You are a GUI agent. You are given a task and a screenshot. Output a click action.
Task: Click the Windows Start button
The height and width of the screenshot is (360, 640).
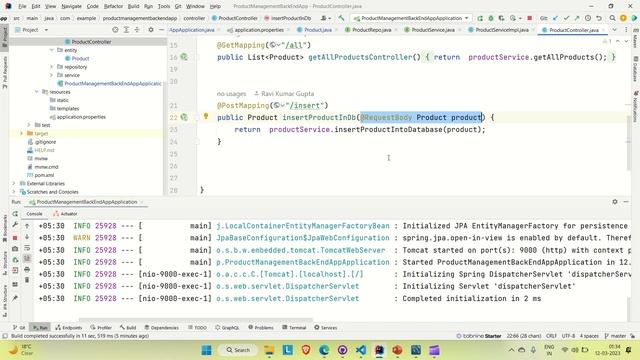[207, 350]
